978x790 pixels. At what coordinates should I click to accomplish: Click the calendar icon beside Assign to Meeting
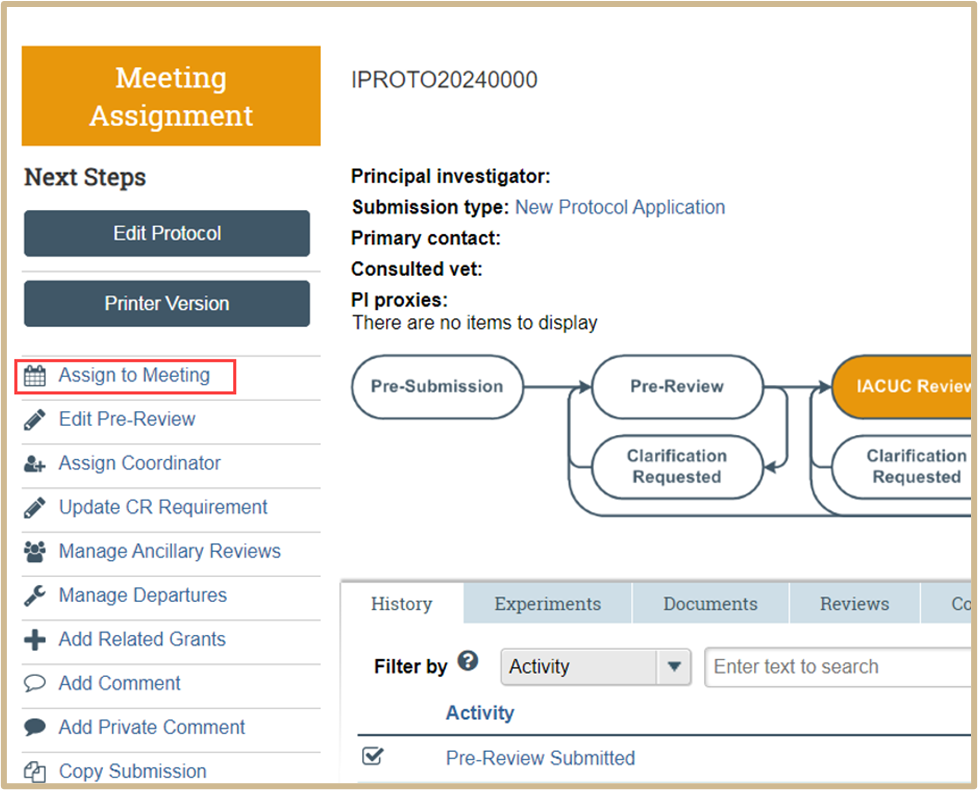35,376
